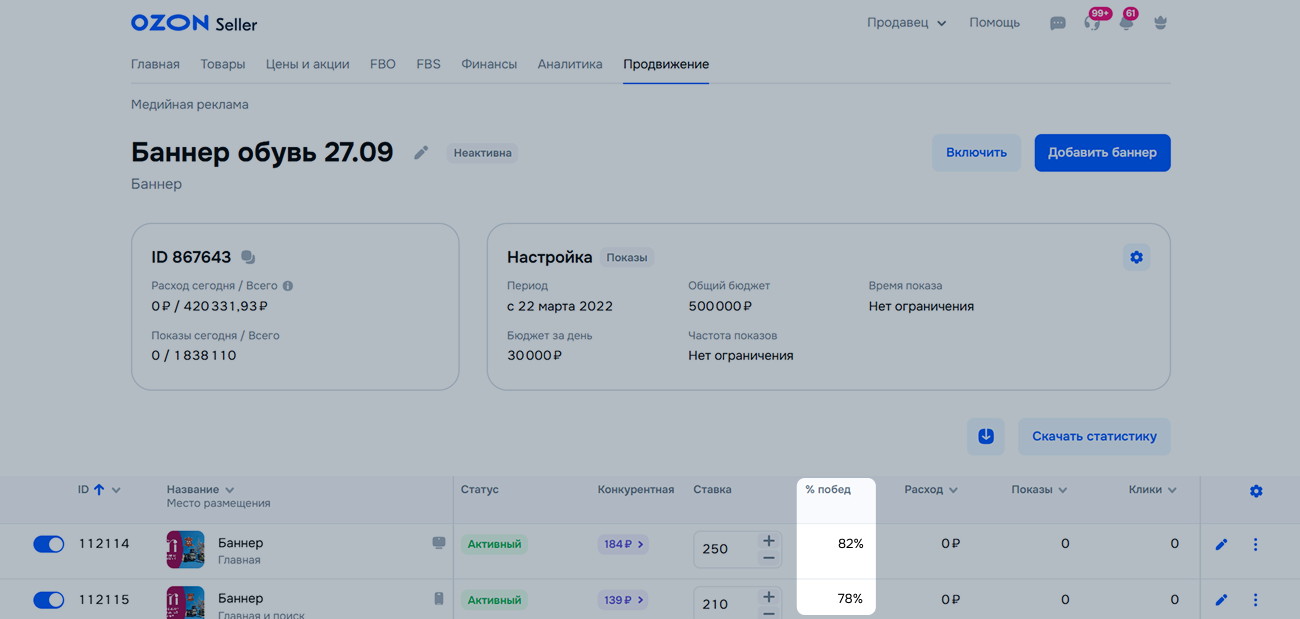Click the download arrow icon button
This screenshot has height=619, width=1300.
985,436
